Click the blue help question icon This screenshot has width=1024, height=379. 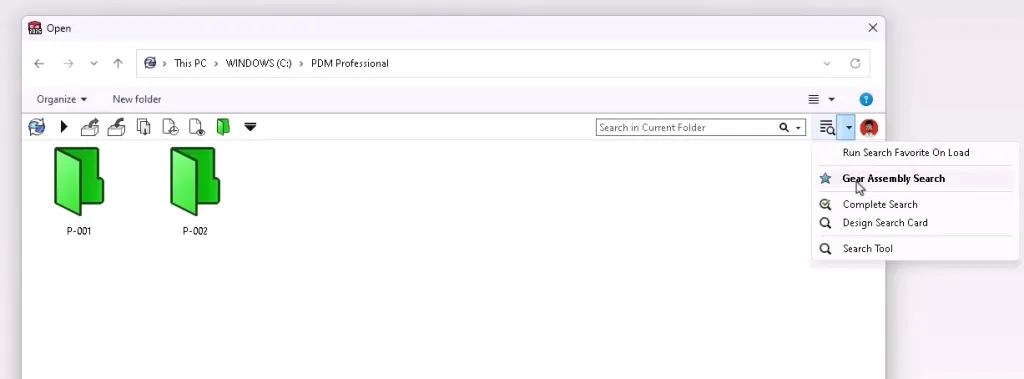coord(866,99)
